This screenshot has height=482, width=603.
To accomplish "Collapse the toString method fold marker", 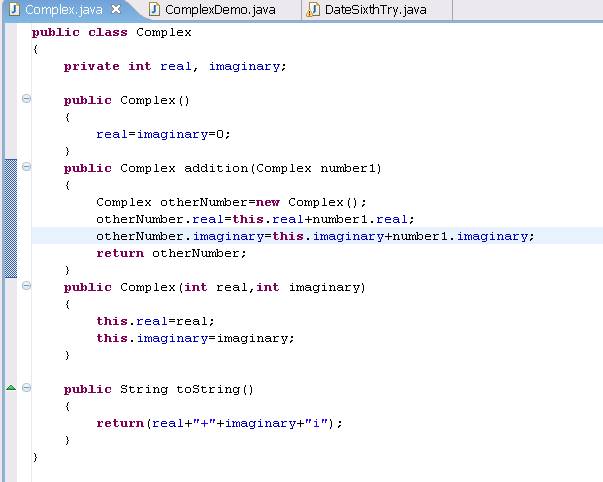I will pyautogui.click(x=26, y=387).
